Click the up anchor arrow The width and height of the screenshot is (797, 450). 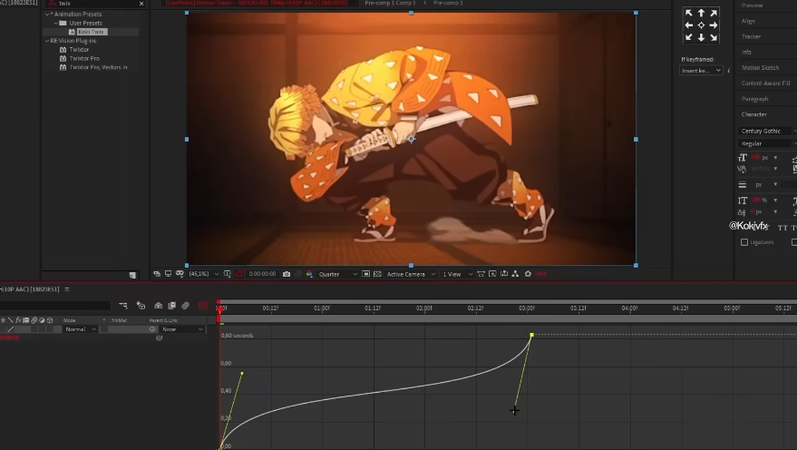click(701, 13)
